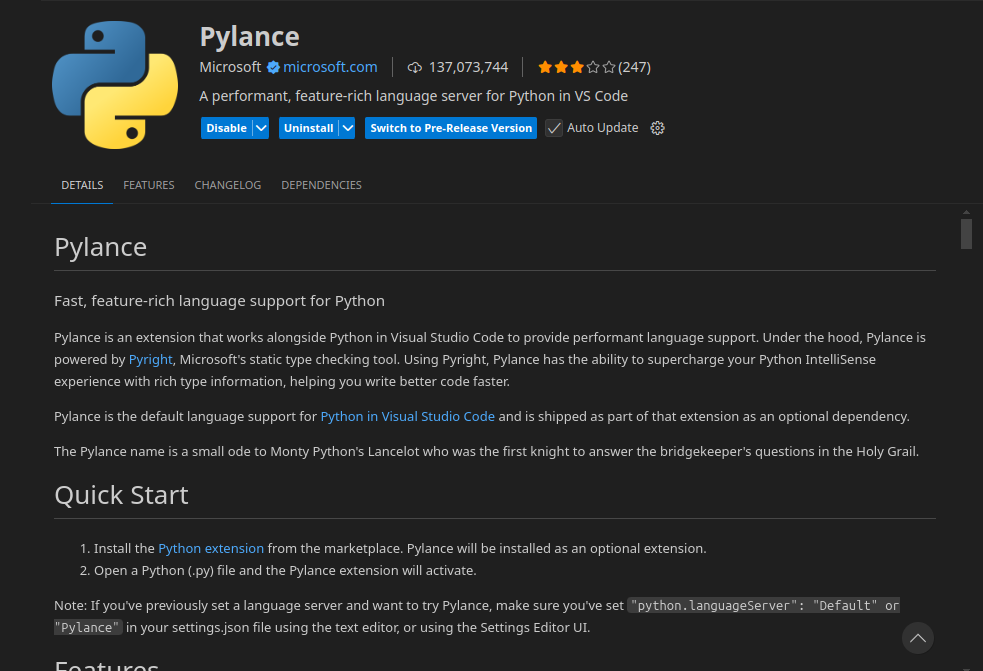The height and width of the screenshot is (671, 983).
Task: Click the scroll-to-top arrow button
Action: pyautogui.click(x=917, y=637)
